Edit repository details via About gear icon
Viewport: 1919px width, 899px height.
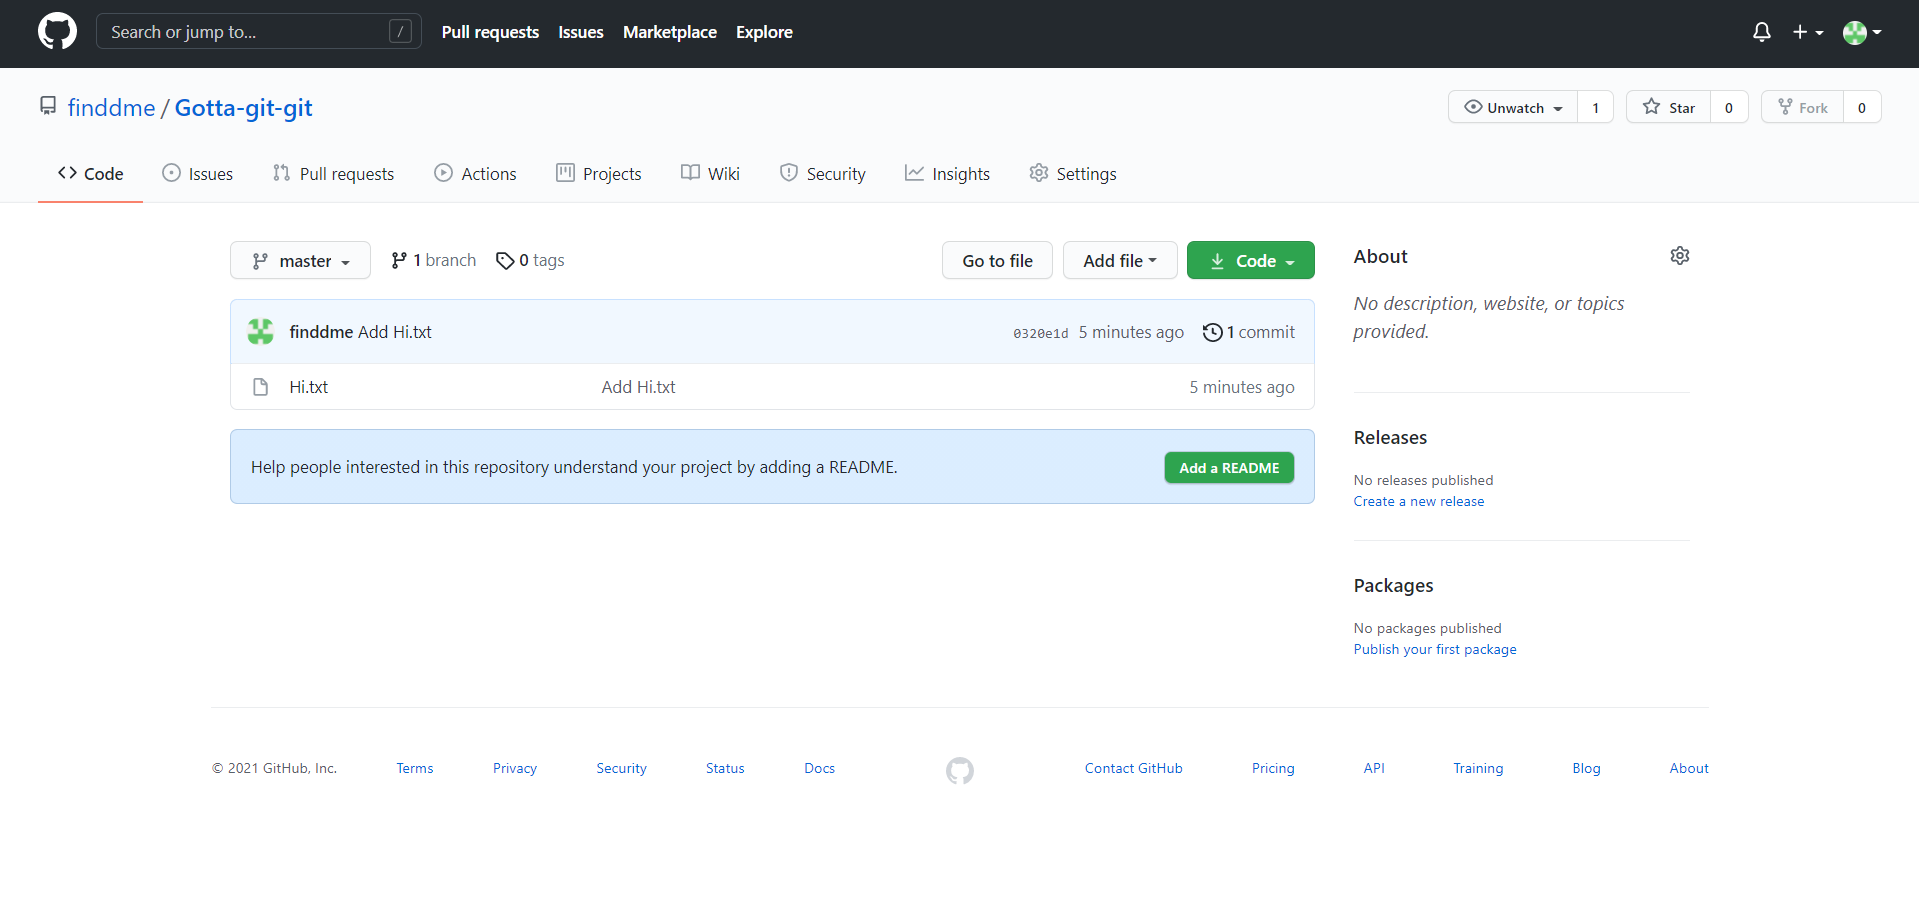1680,256
